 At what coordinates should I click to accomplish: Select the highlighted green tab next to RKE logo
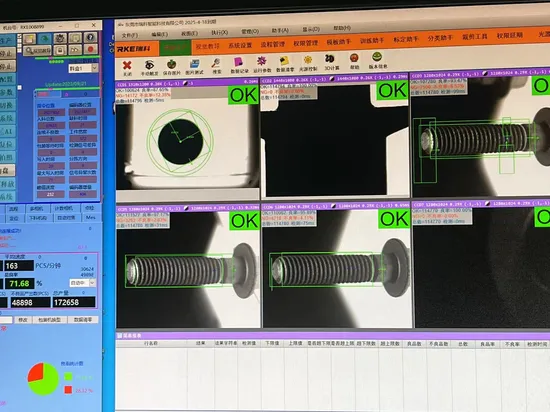click(x=175, y=47)
